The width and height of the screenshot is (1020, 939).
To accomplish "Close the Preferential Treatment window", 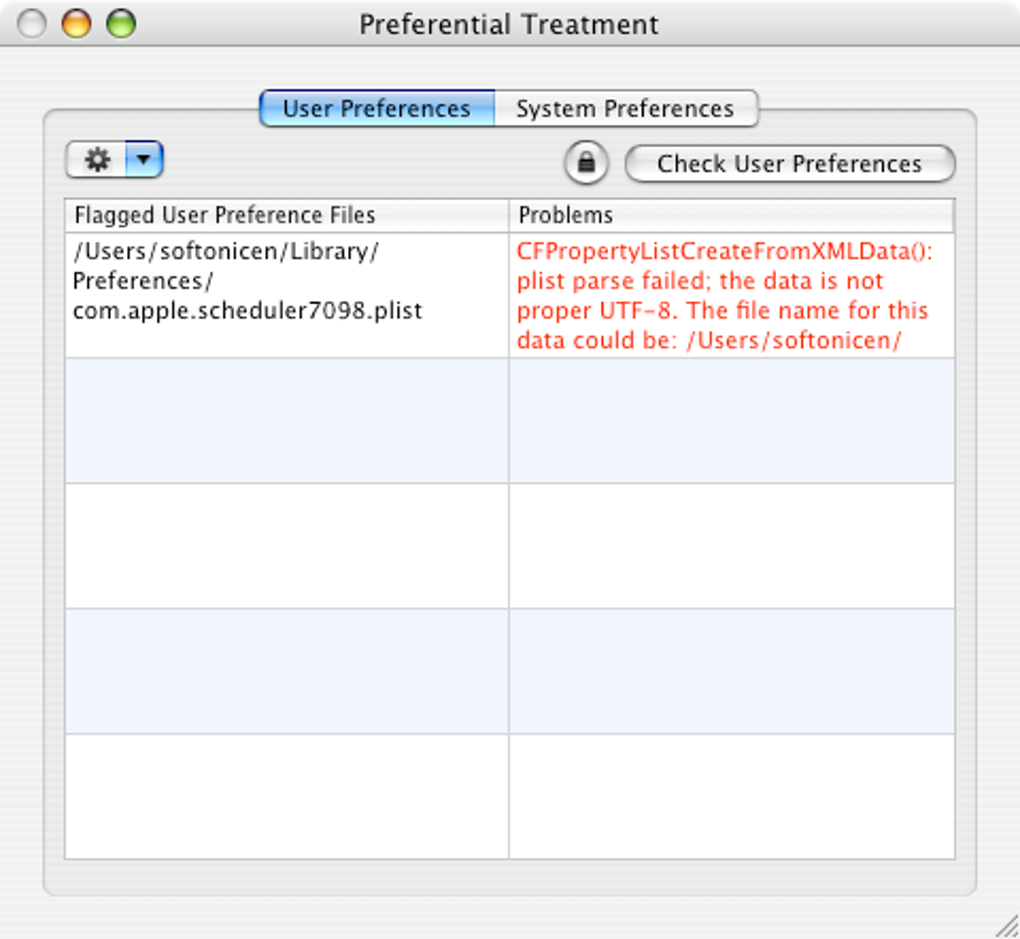I will pyautogui.click(x=33, y=24).
